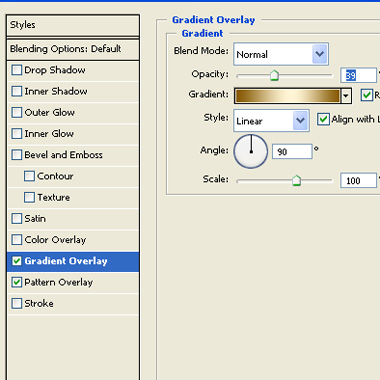The width and height of the screenshot is (380, 380).
Task: Tick the Inner Glow checkbox
Action: [16, 134]
